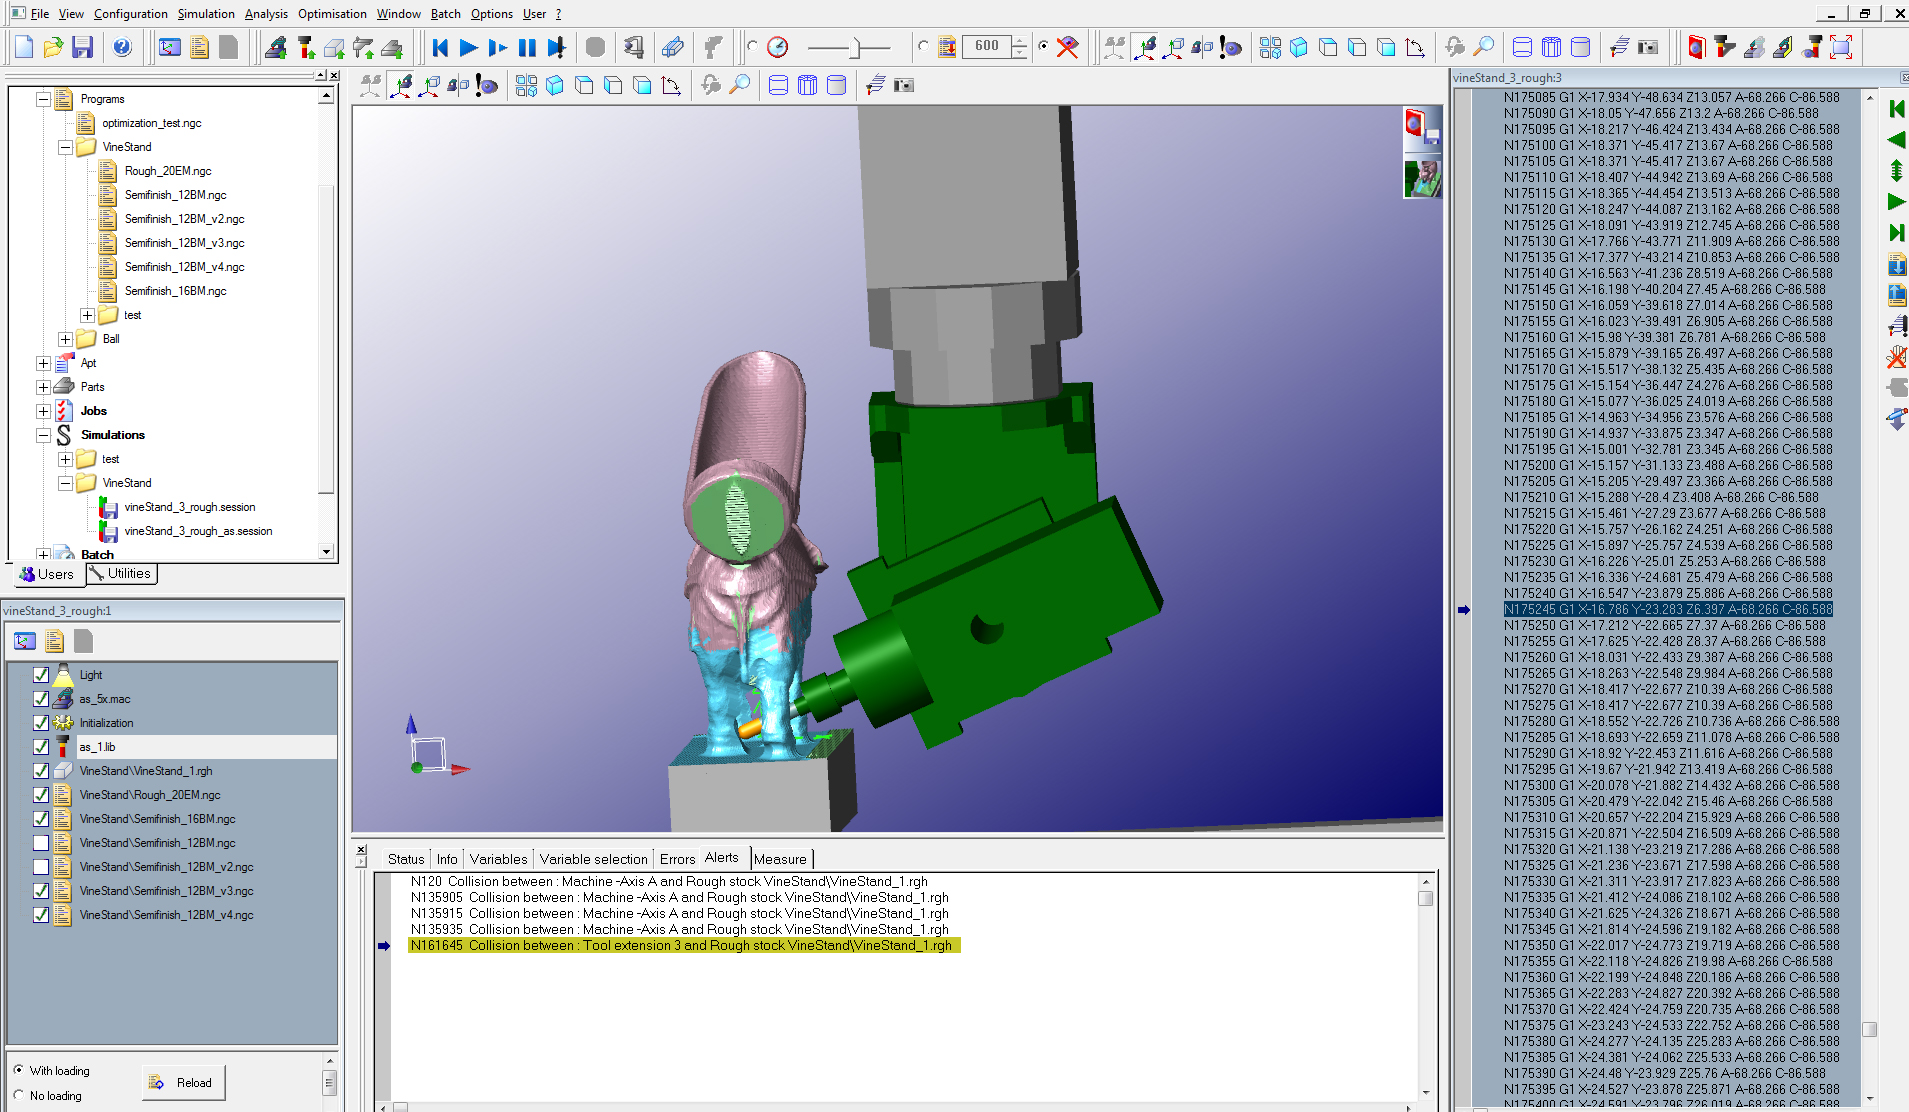Save using the floppy disk icon
The image size is (1909, 1112).
[x=83, y=47]
